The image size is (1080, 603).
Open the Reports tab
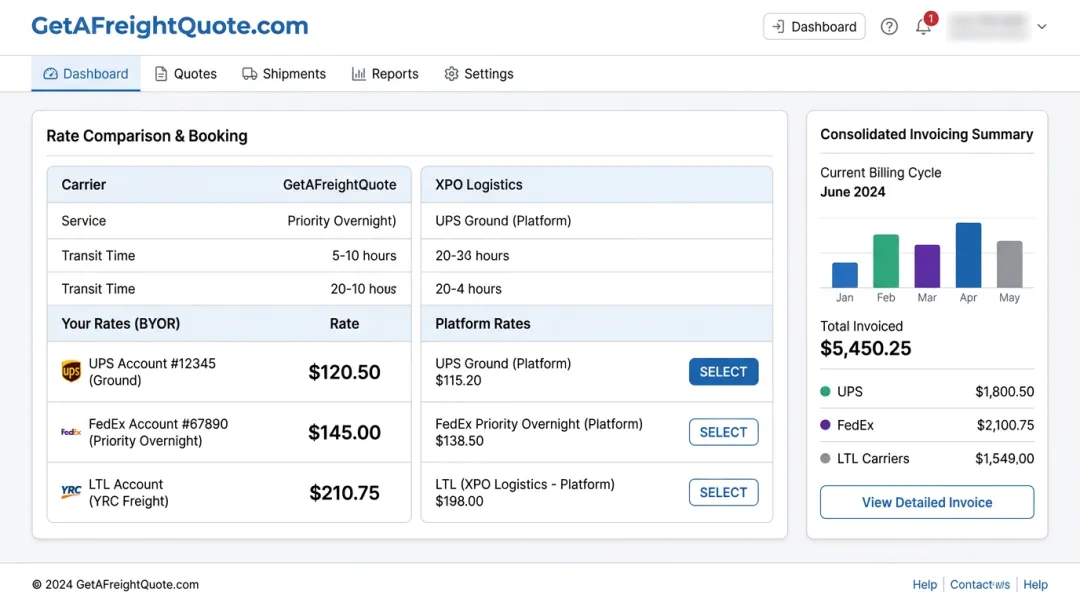tap(385, 74)
